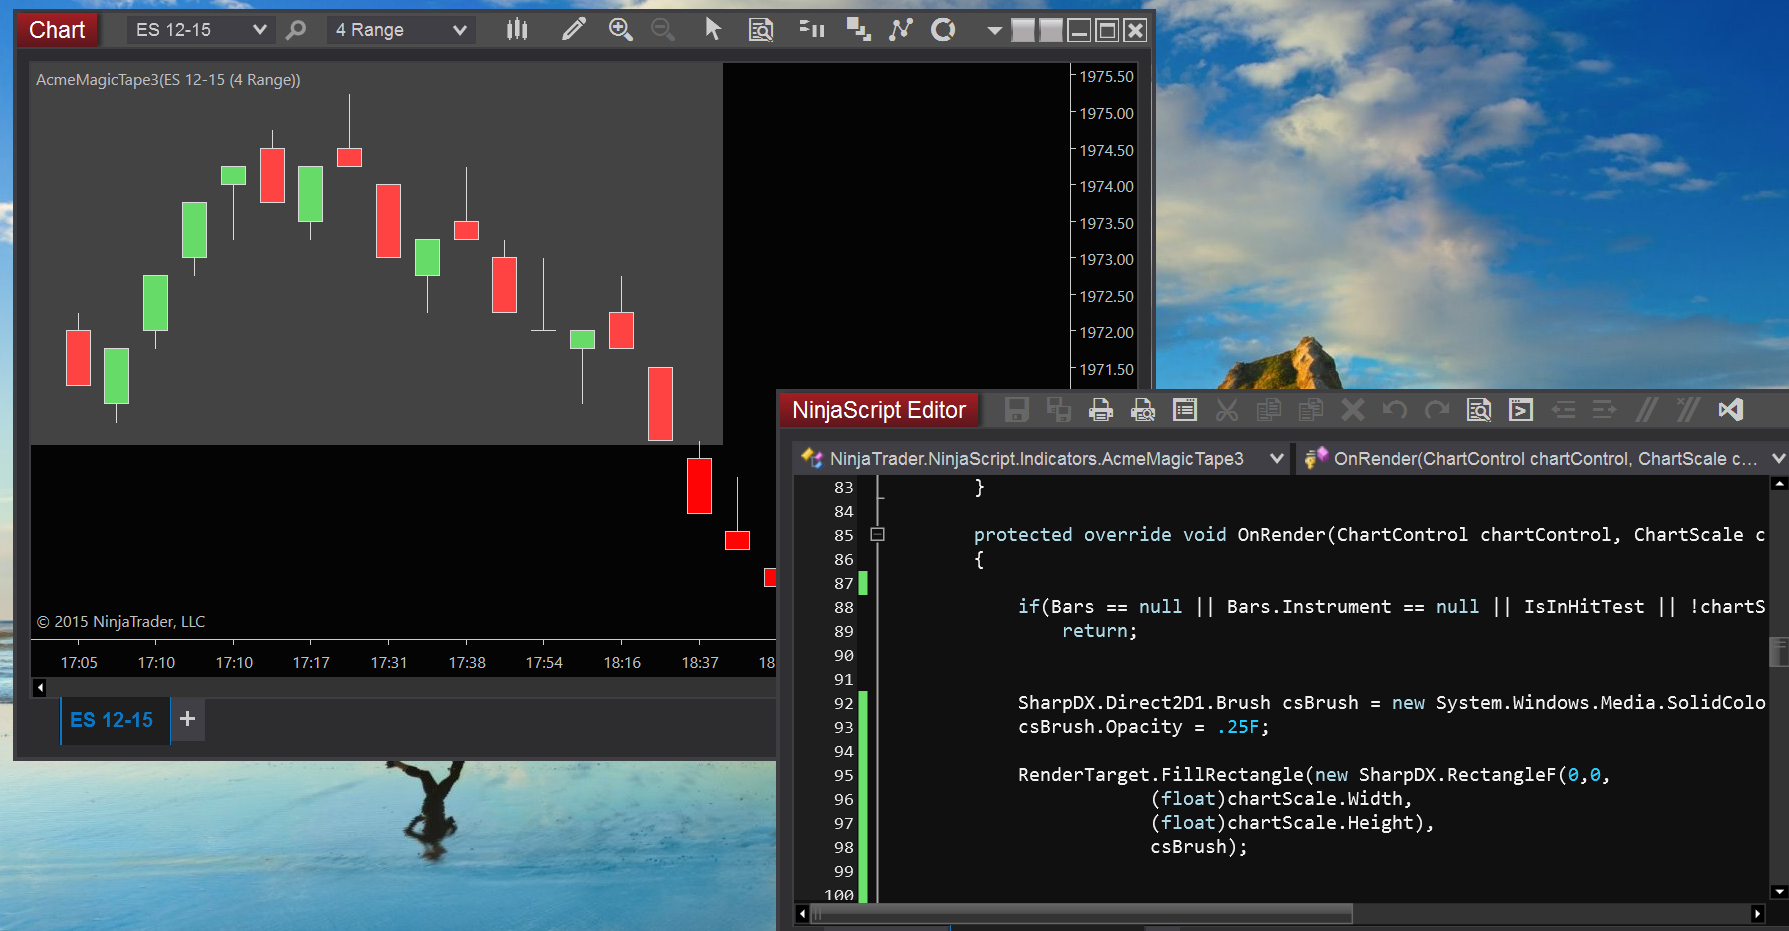This screenshot has width=1789, height=931.
Task: Click editor vertical scroll down arrow
Action: point(1779,892)
